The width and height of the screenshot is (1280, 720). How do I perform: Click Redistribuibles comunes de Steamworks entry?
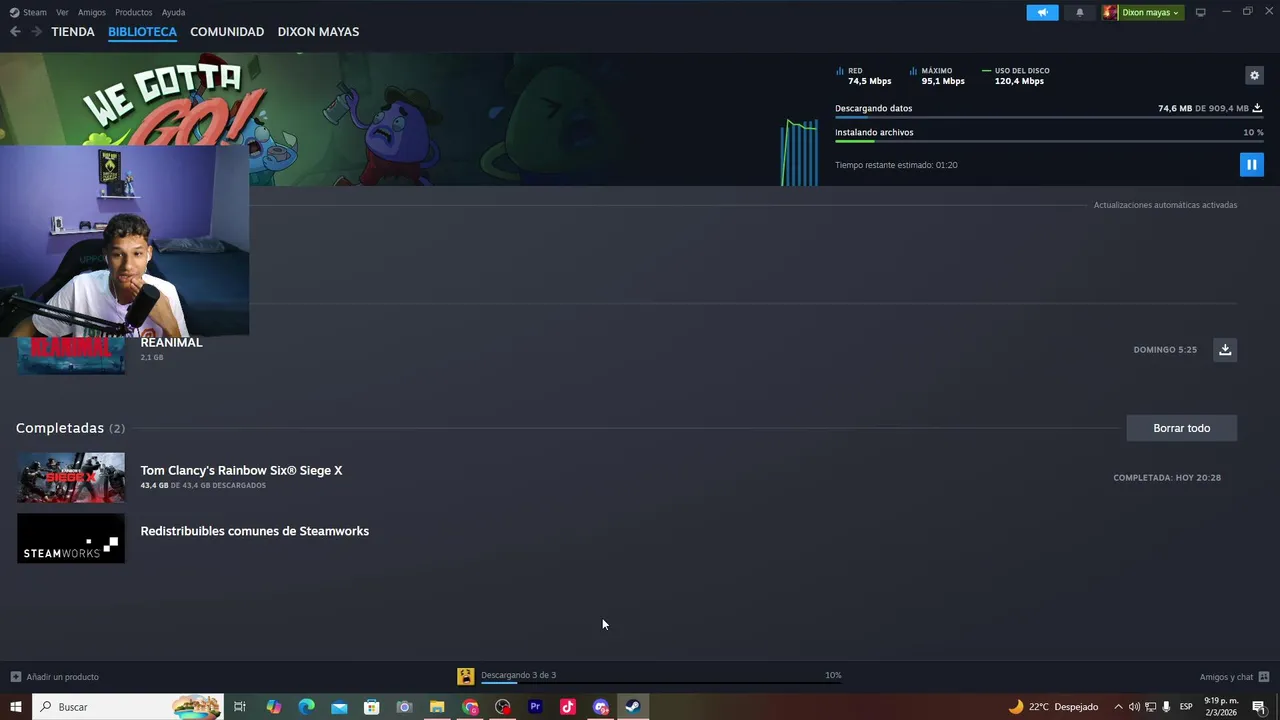click(x=254, y=531)
